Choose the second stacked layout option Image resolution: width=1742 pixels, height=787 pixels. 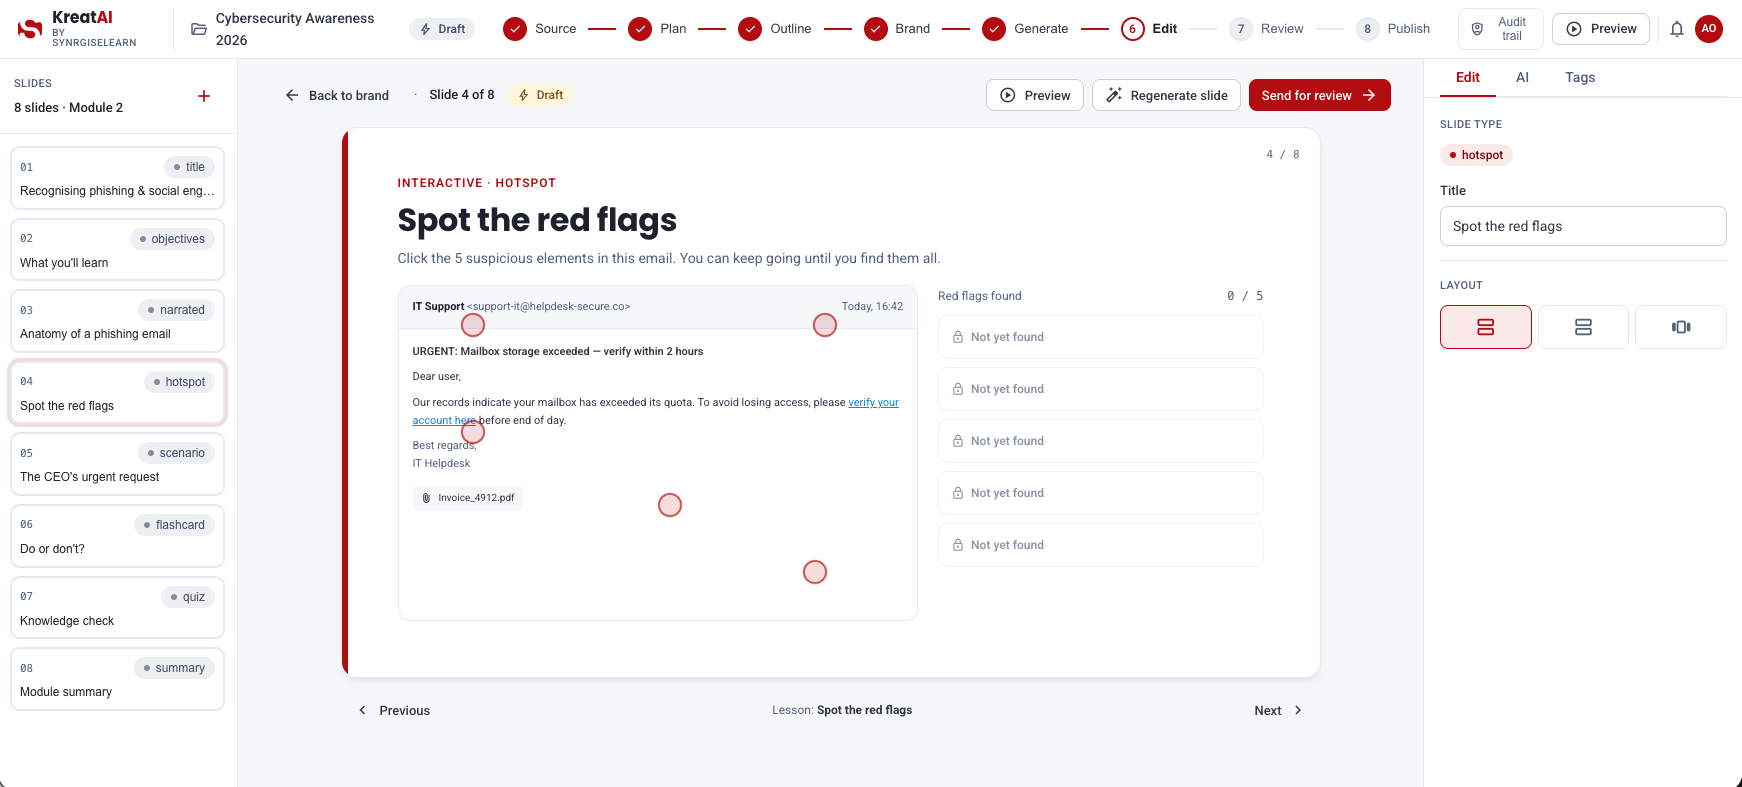tap(1583, 327)
